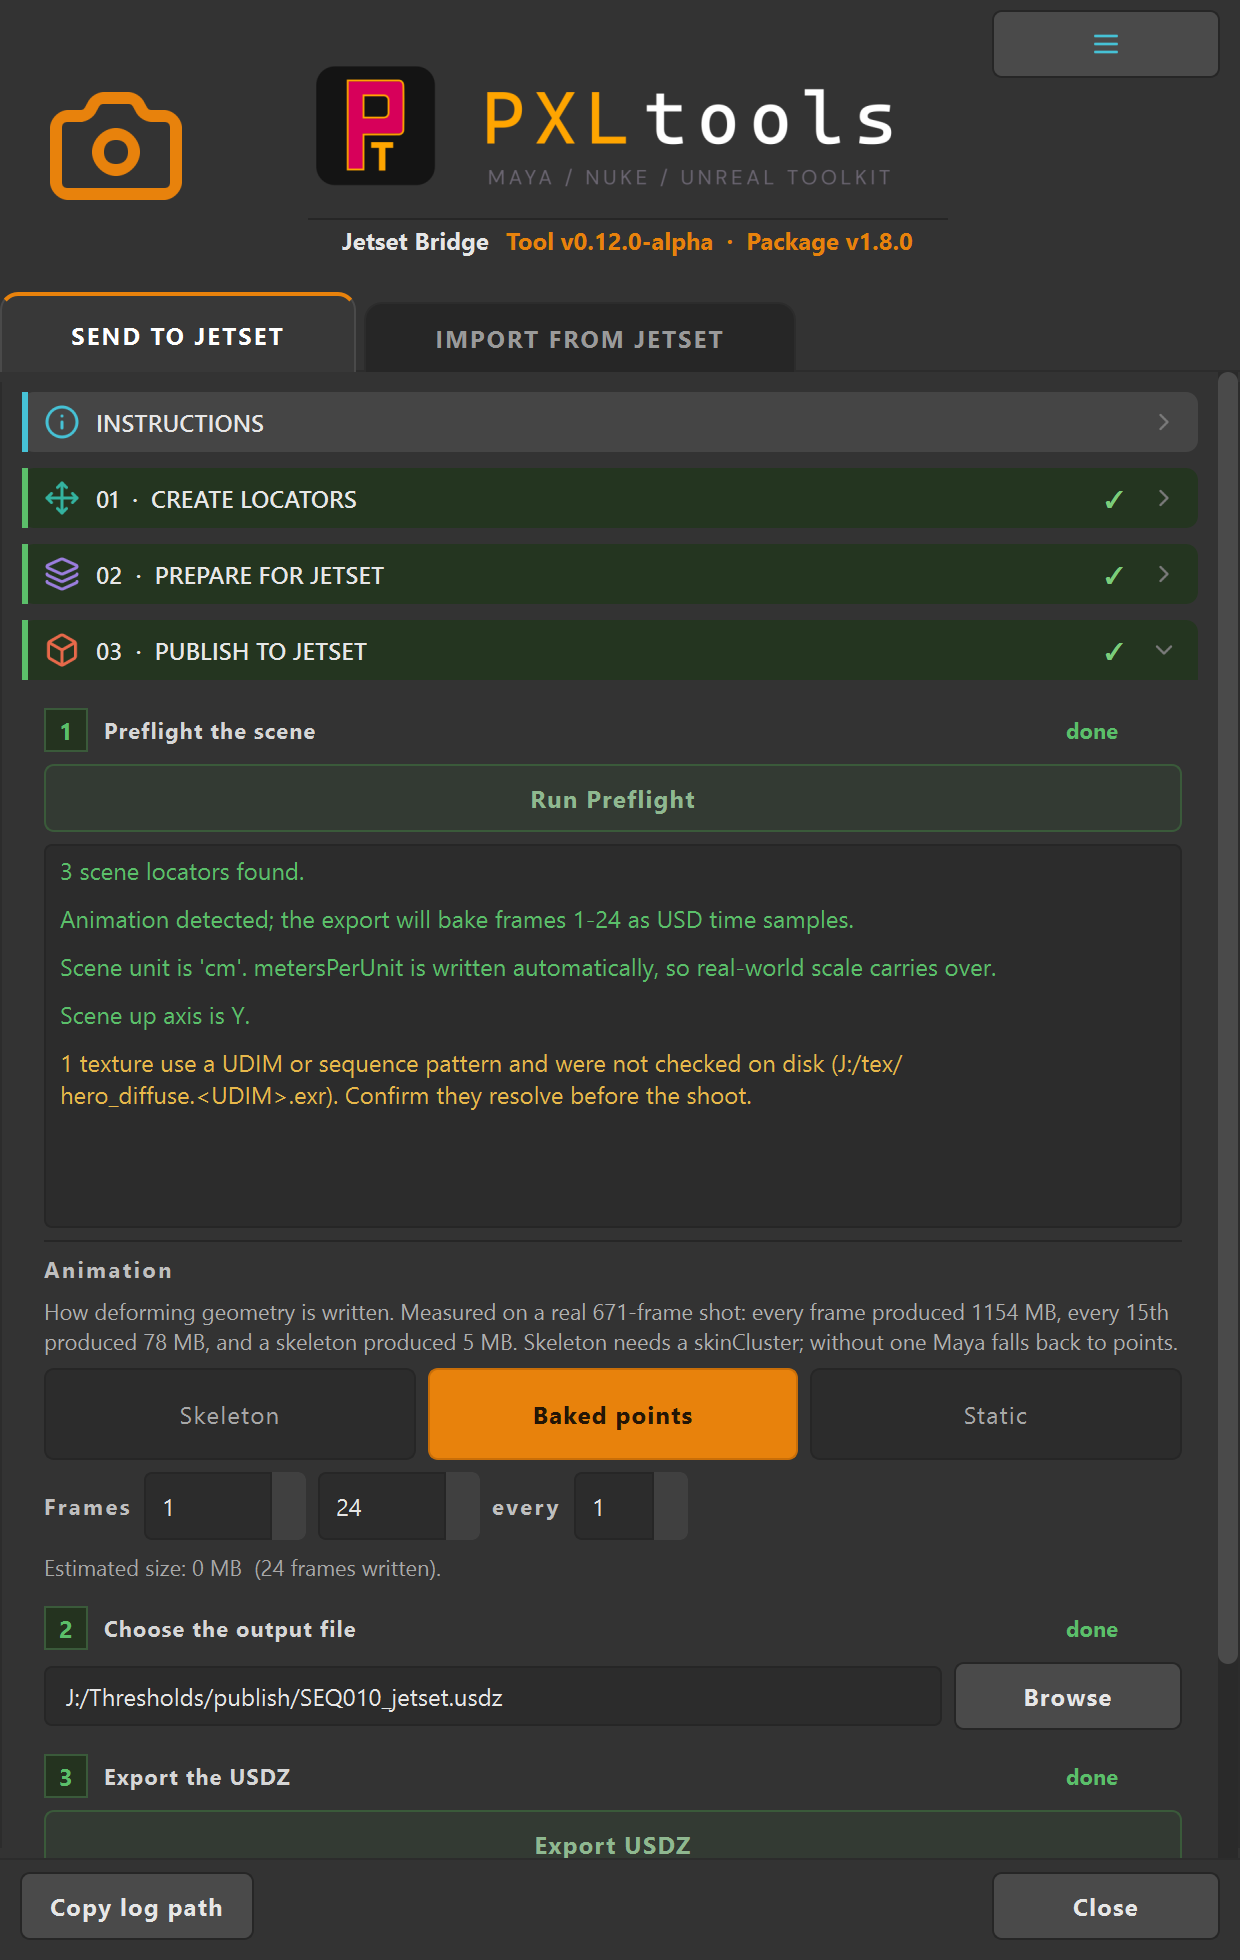Click the 'Estimated size: 0 MB' text
The height and width of the screenshot is (1960, 1240).
[x=143, y=1568]
